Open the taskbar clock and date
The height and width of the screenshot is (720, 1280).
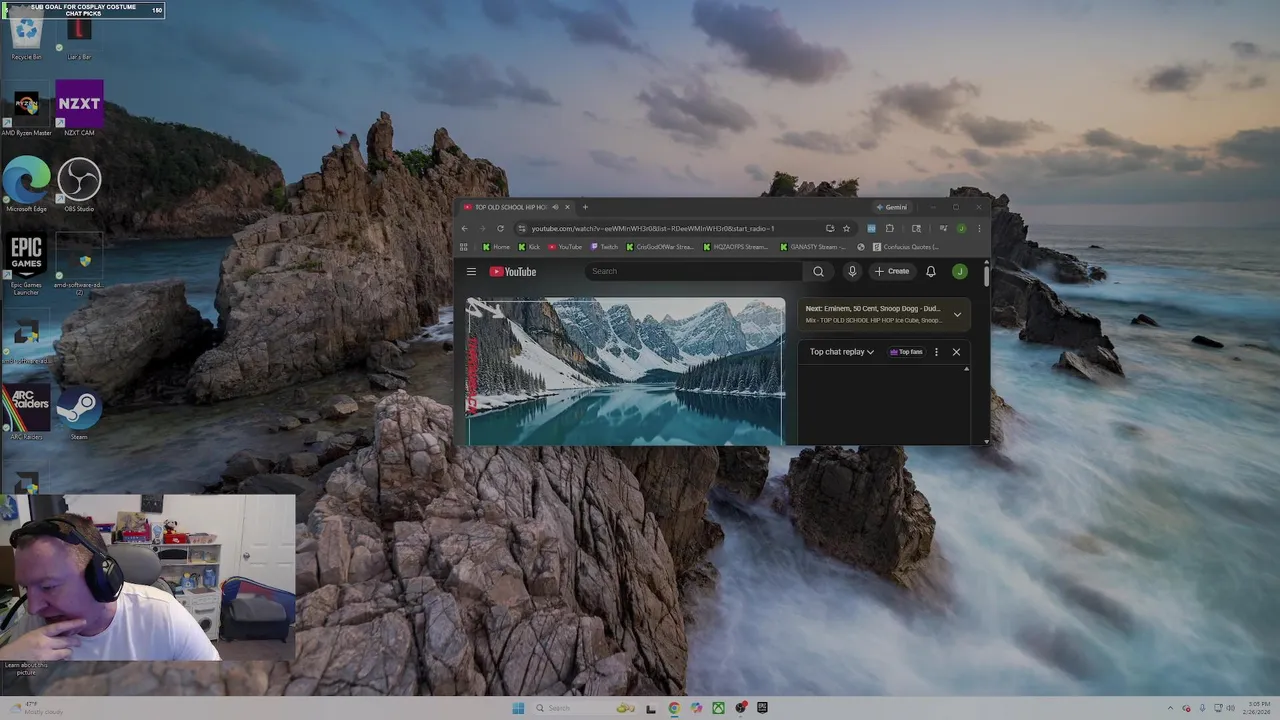1258,708
